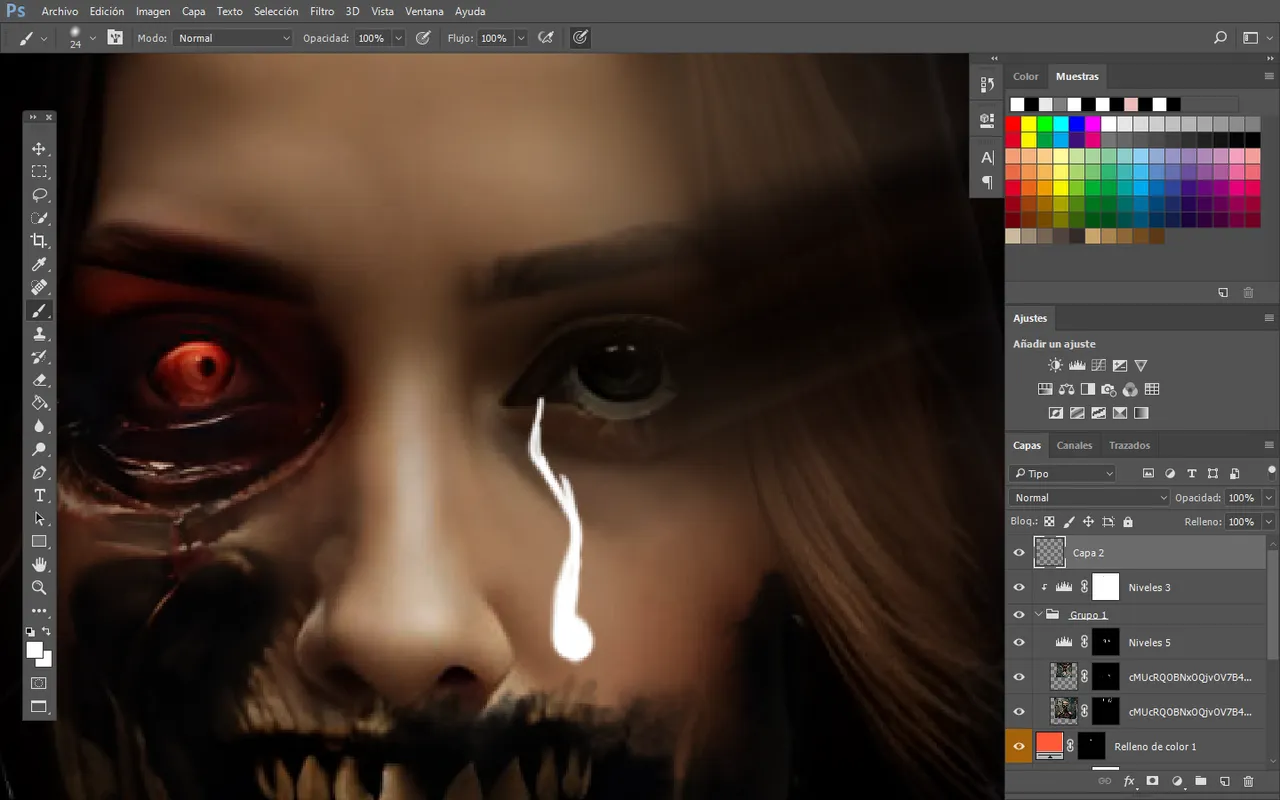This screenshot has width=1280, height=800.
Task: Hide the Niveles 3 layer
Action: click(1019, 587)
